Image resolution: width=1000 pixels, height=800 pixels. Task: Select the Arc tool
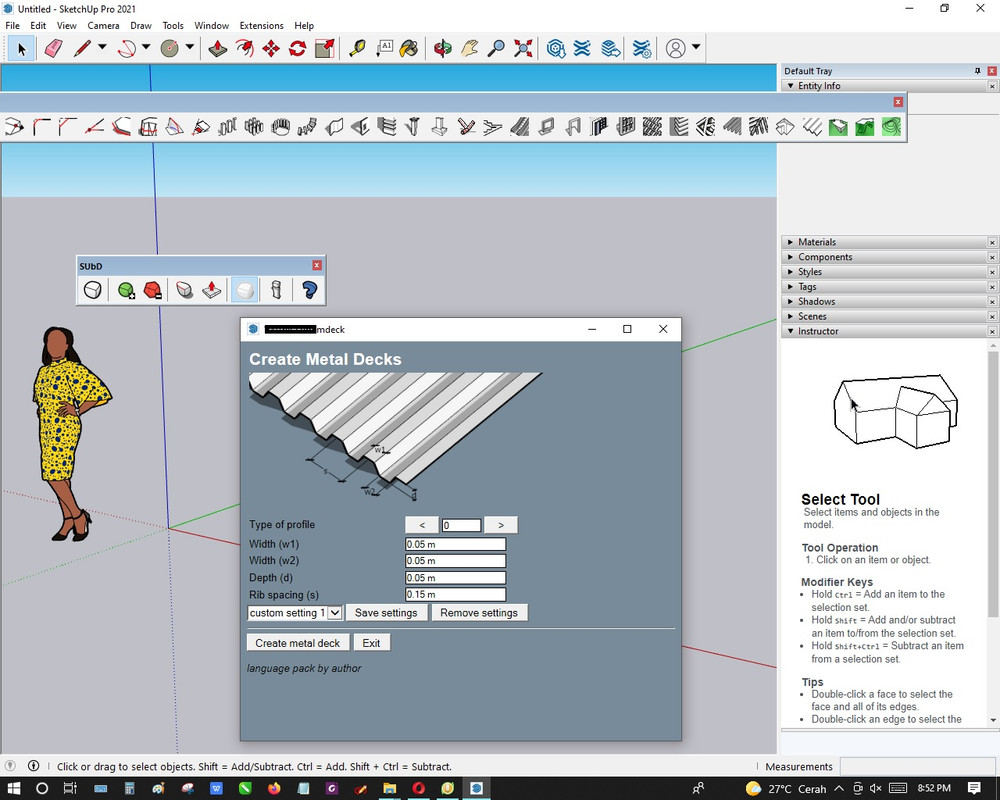(127, 48)
